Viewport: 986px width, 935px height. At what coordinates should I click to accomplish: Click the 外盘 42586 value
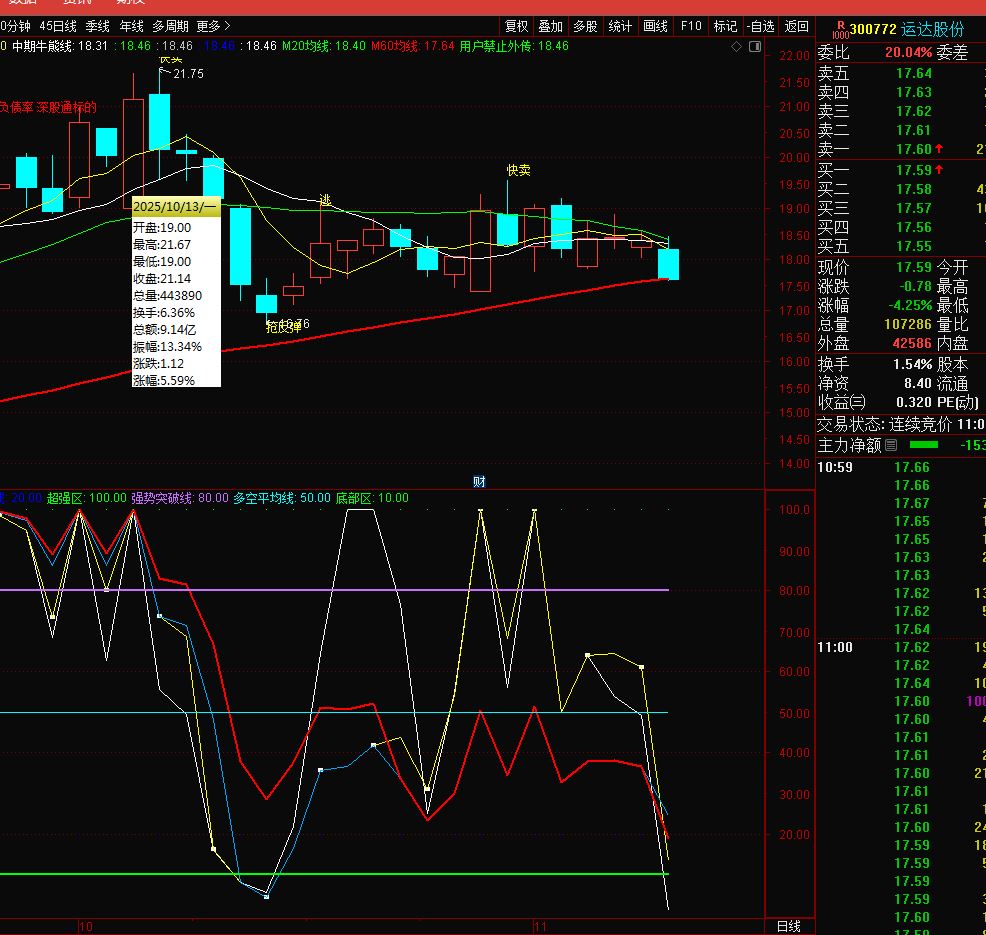pyautogui.click(x=912, y=343)
